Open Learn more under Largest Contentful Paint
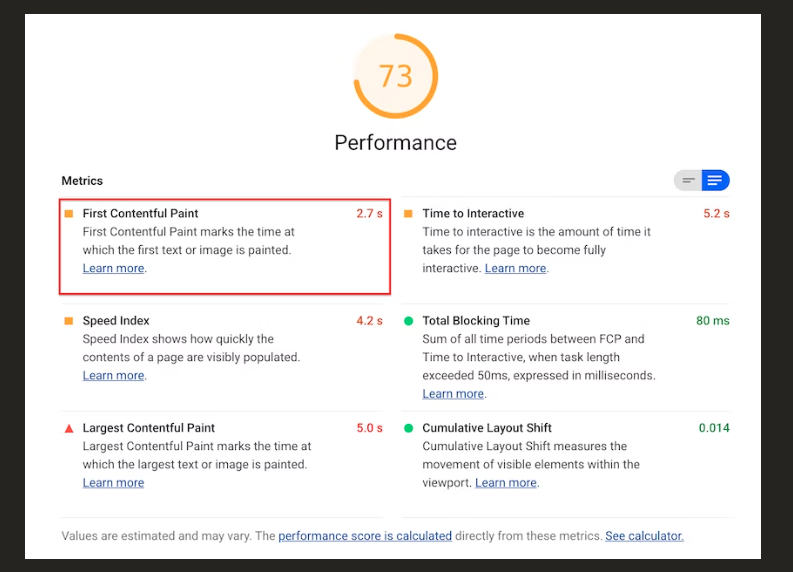 113,483
